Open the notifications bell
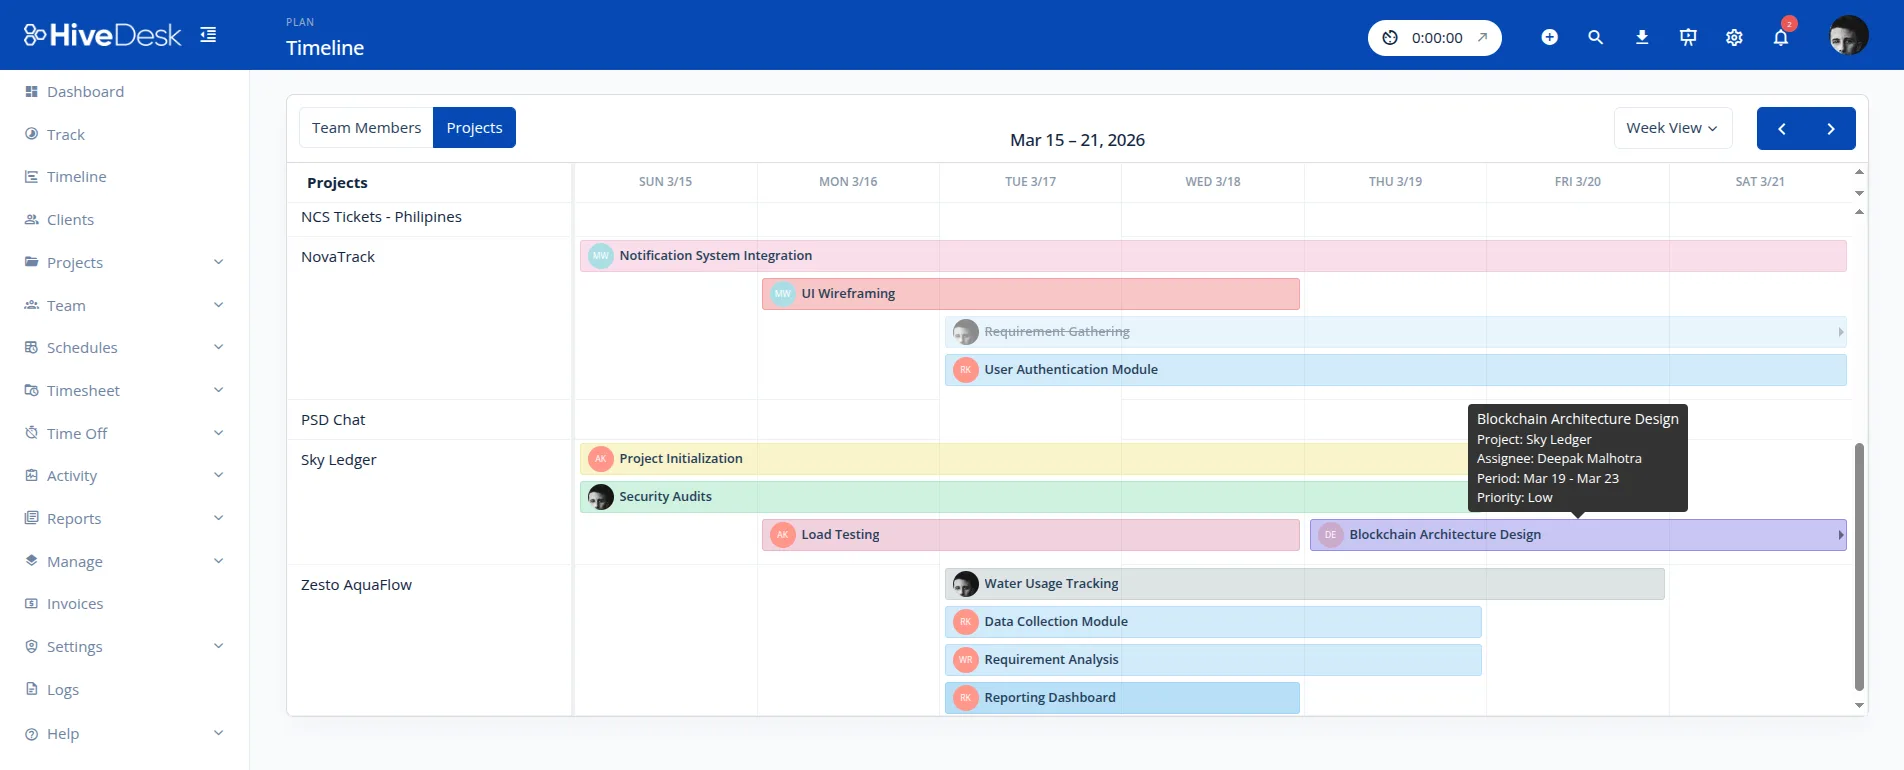The image size is (1904, 770). coord(1781,37)
